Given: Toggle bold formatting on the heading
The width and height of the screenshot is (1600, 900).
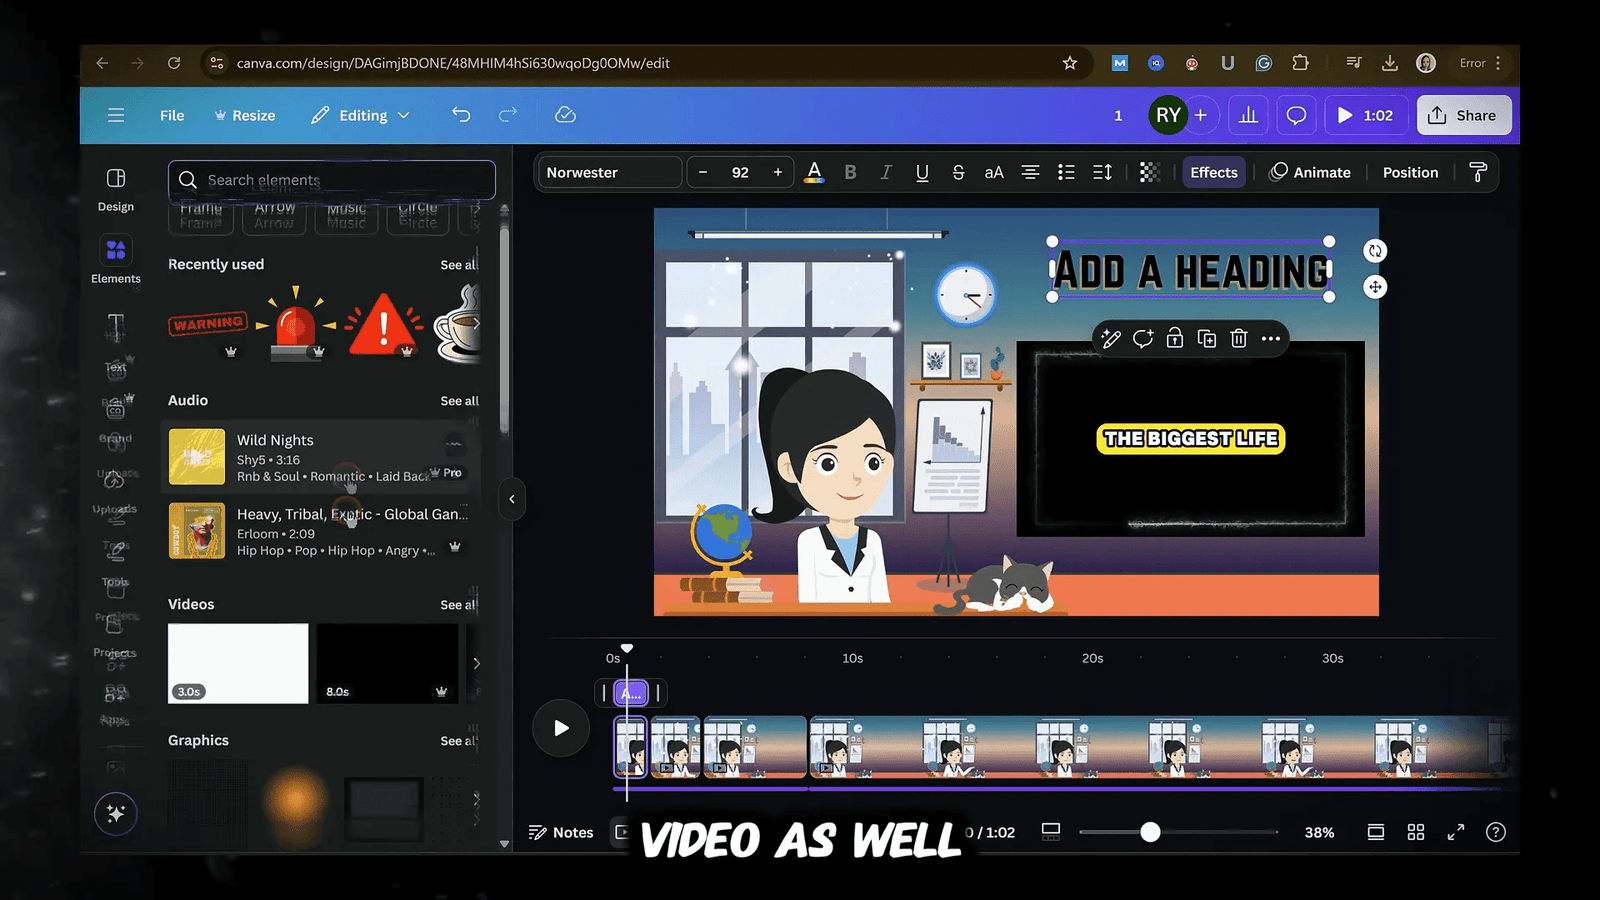Looking at the screenshot, I should point(850,172).
